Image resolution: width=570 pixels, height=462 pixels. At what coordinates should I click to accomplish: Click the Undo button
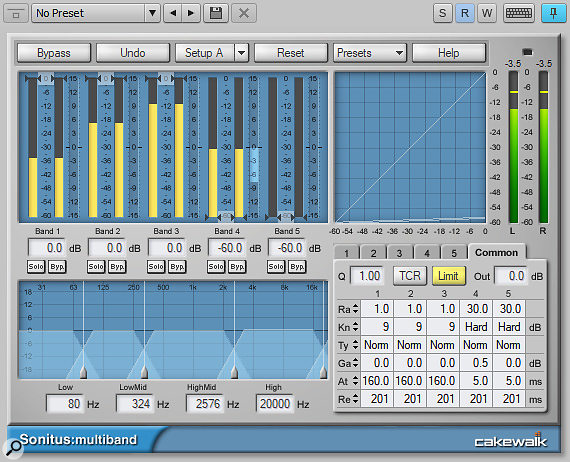pyautogui.click(x=133, y=53)
